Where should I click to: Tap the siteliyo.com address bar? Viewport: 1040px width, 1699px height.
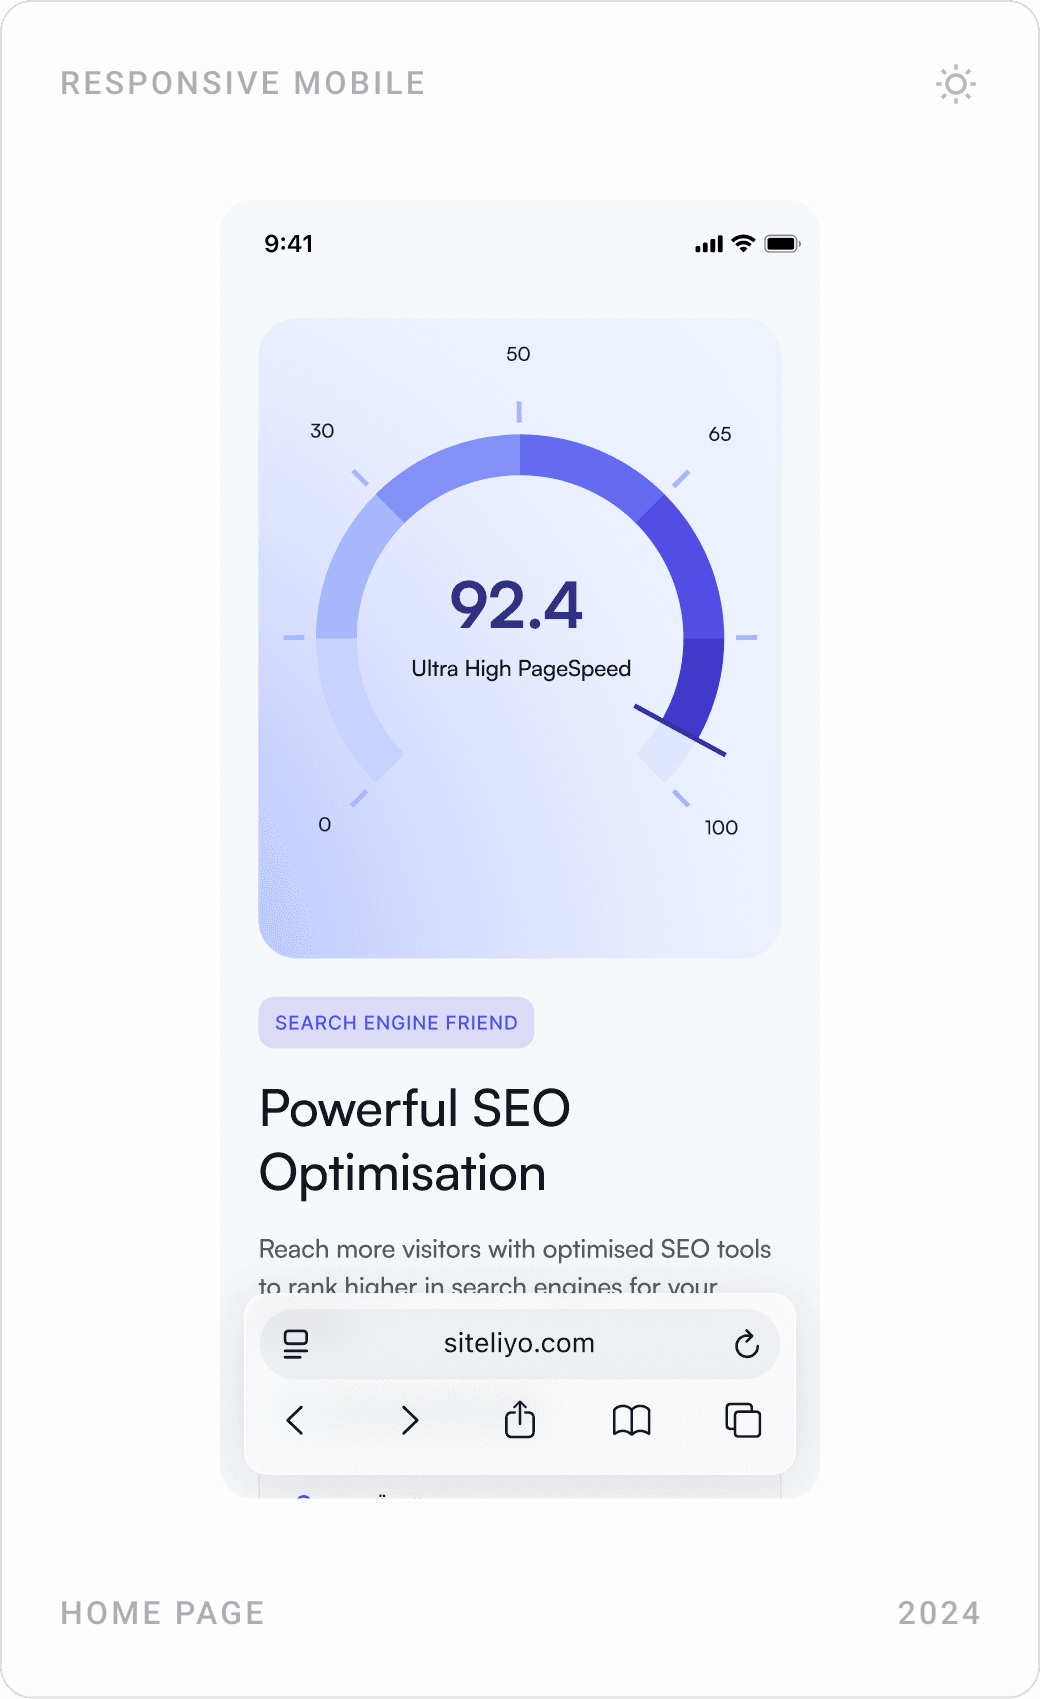click(519, 1344)
